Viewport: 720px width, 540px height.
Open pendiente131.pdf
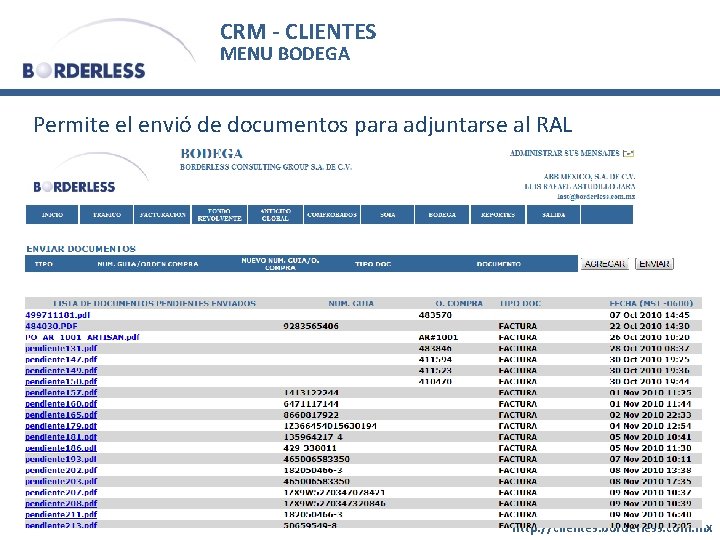[61, 348]
